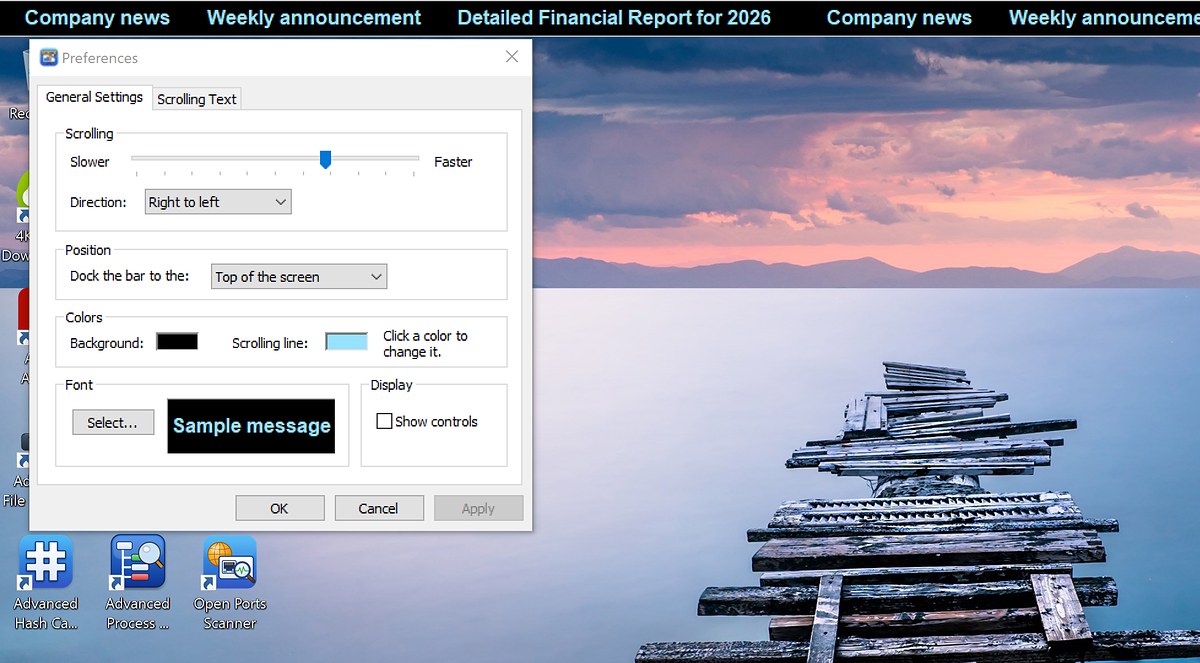Select General Settings tab
The image size is (1200, 663).
95,97
